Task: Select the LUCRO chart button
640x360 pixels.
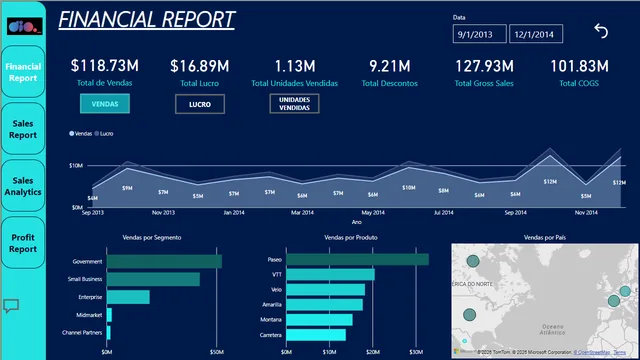Action: [200, 104]
